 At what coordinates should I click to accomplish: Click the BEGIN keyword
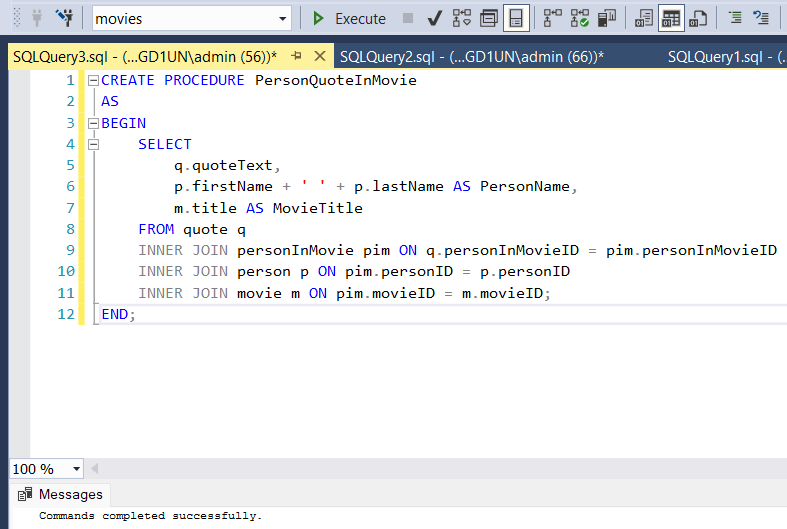[x=123, y=123]
